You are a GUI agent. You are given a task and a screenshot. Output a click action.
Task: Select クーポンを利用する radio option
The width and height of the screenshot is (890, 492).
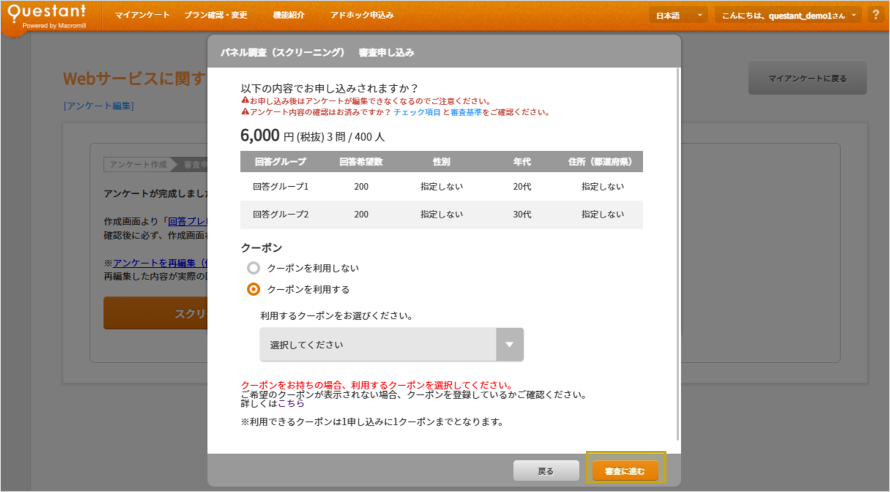click(254, 289)
